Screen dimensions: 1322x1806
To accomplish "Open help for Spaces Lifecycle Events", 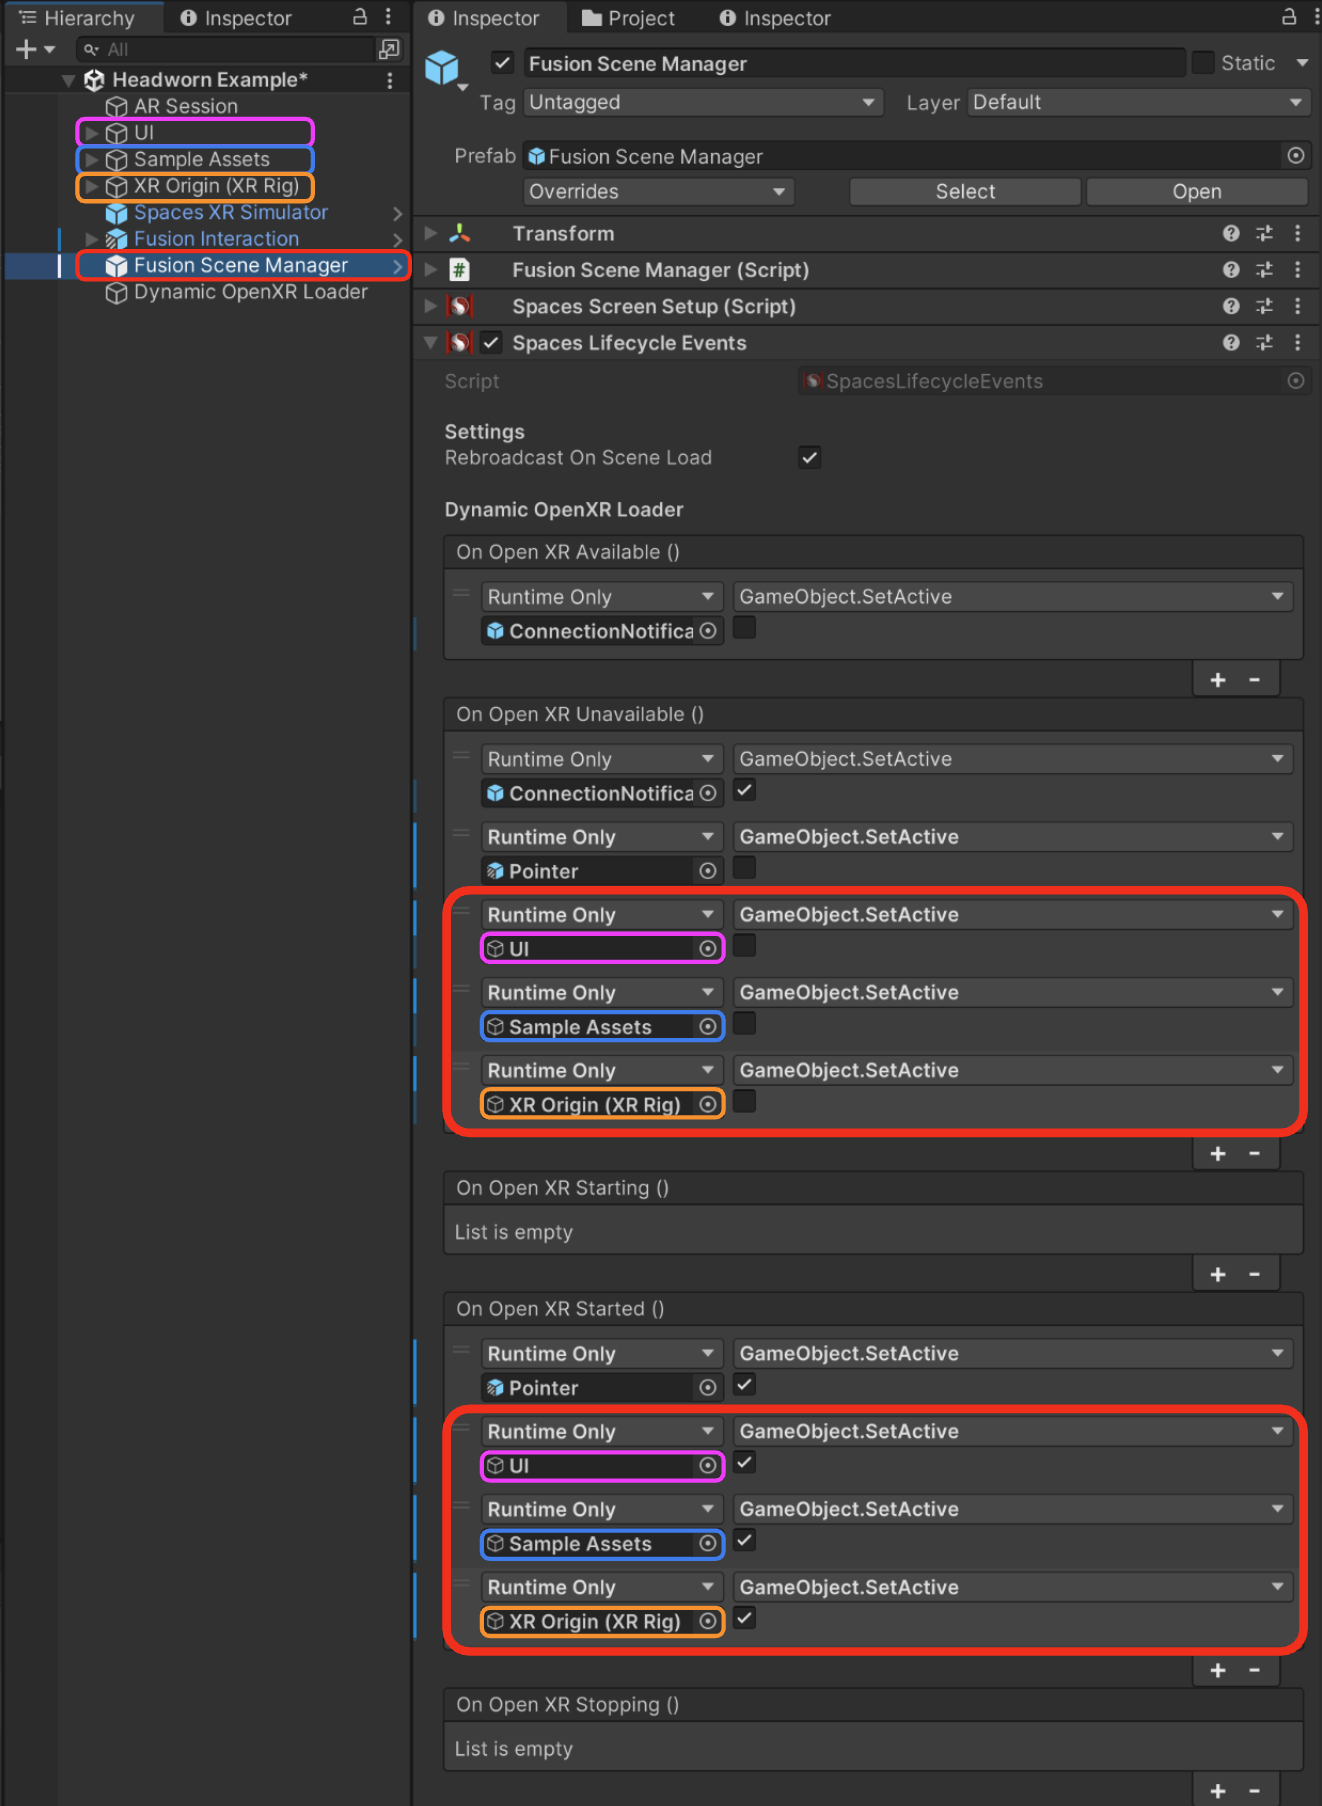I will point(1231,343).
